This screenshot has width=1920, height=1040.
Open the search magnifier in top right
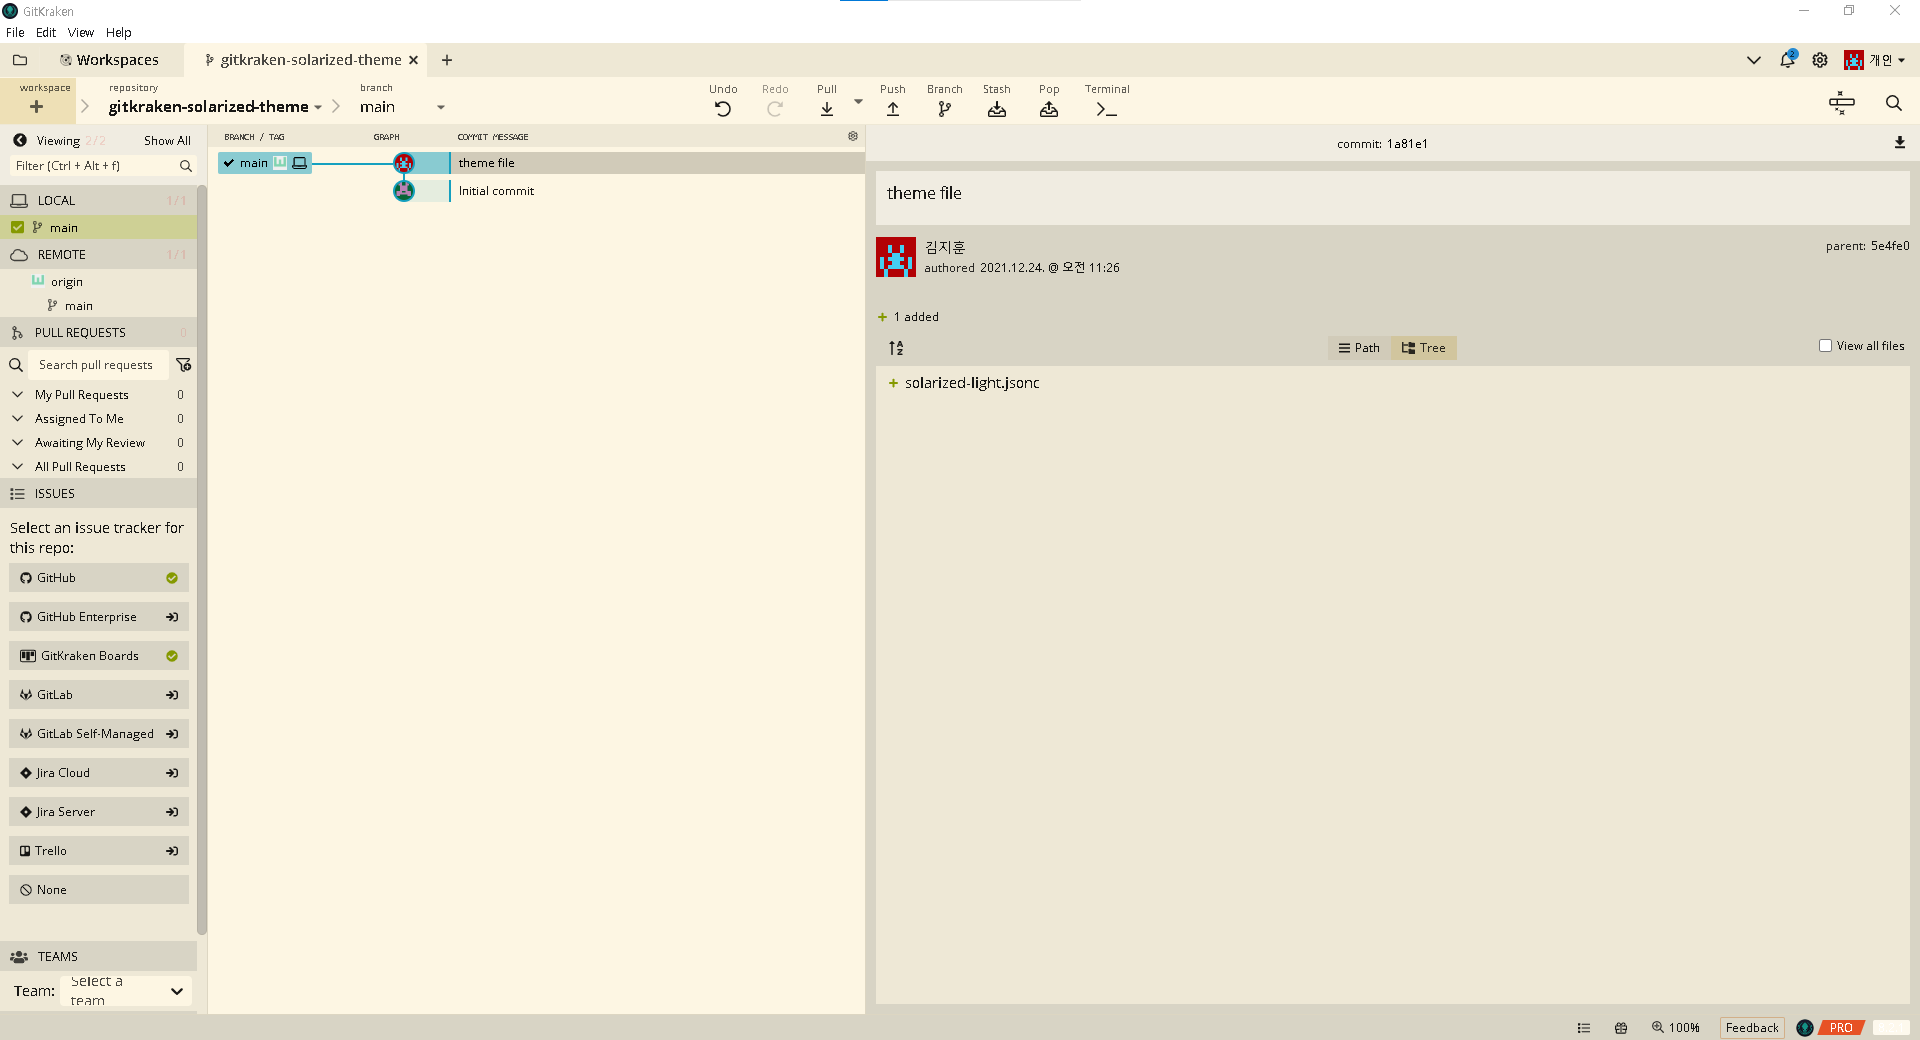tap(1893, 103)
